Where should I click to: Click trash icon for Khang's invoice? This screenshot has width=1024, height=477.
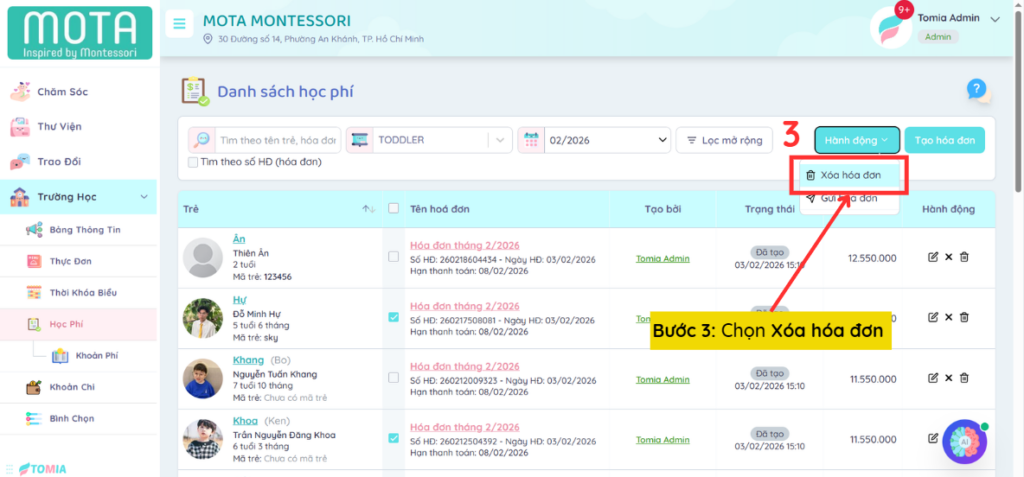click(x=964, y=377)
